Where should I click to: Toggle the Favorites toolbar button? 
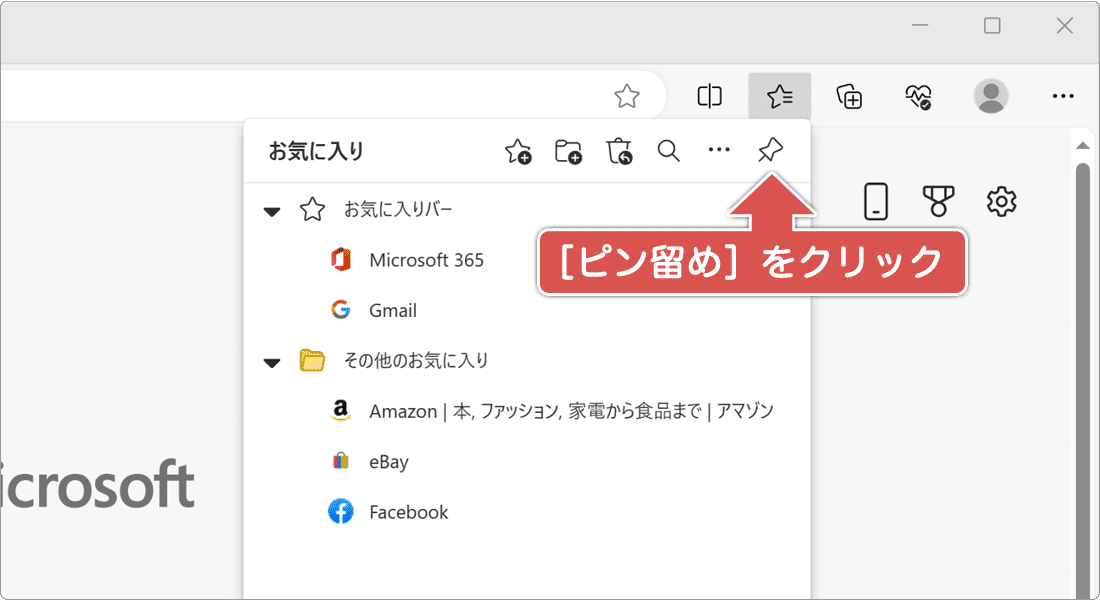pyautogui.click(x=779, y=96)
